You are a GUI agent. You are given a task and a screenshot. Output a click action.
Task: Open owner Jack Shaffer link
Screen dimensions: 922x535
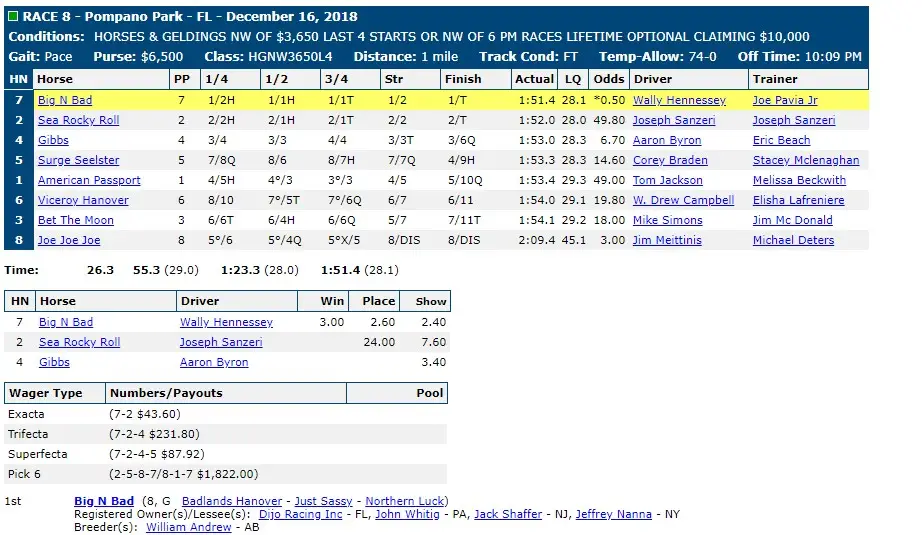pos(508,514)
